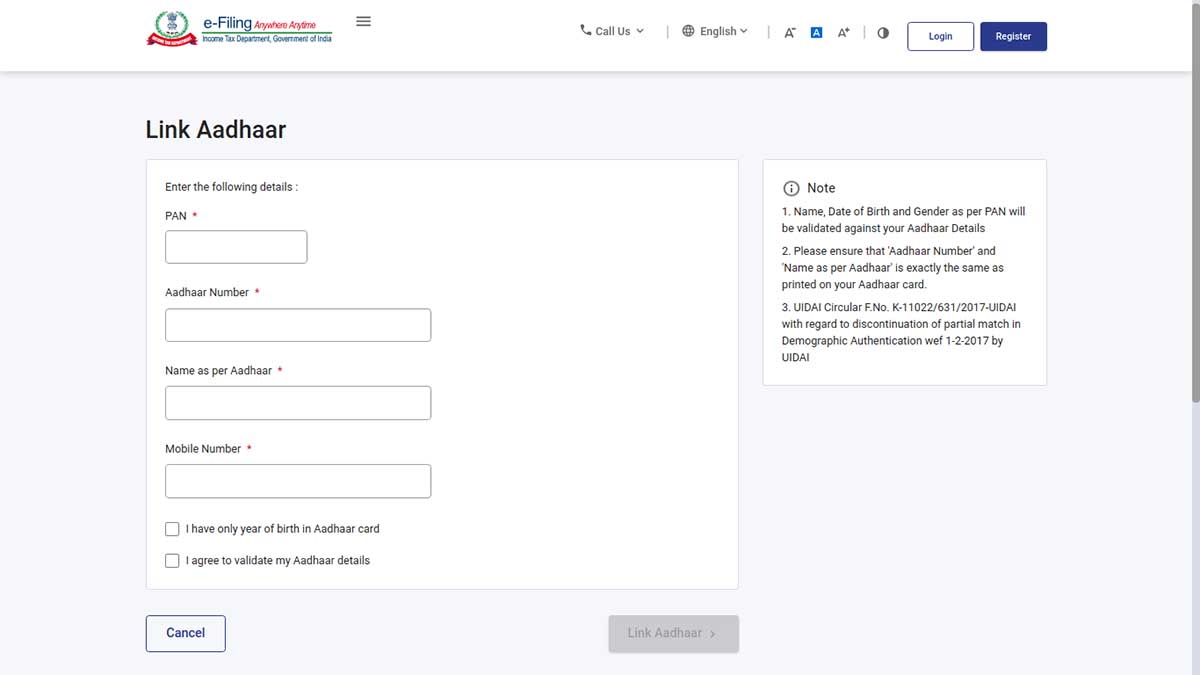Cancel the Link Aadhaar form

(185, 633)
